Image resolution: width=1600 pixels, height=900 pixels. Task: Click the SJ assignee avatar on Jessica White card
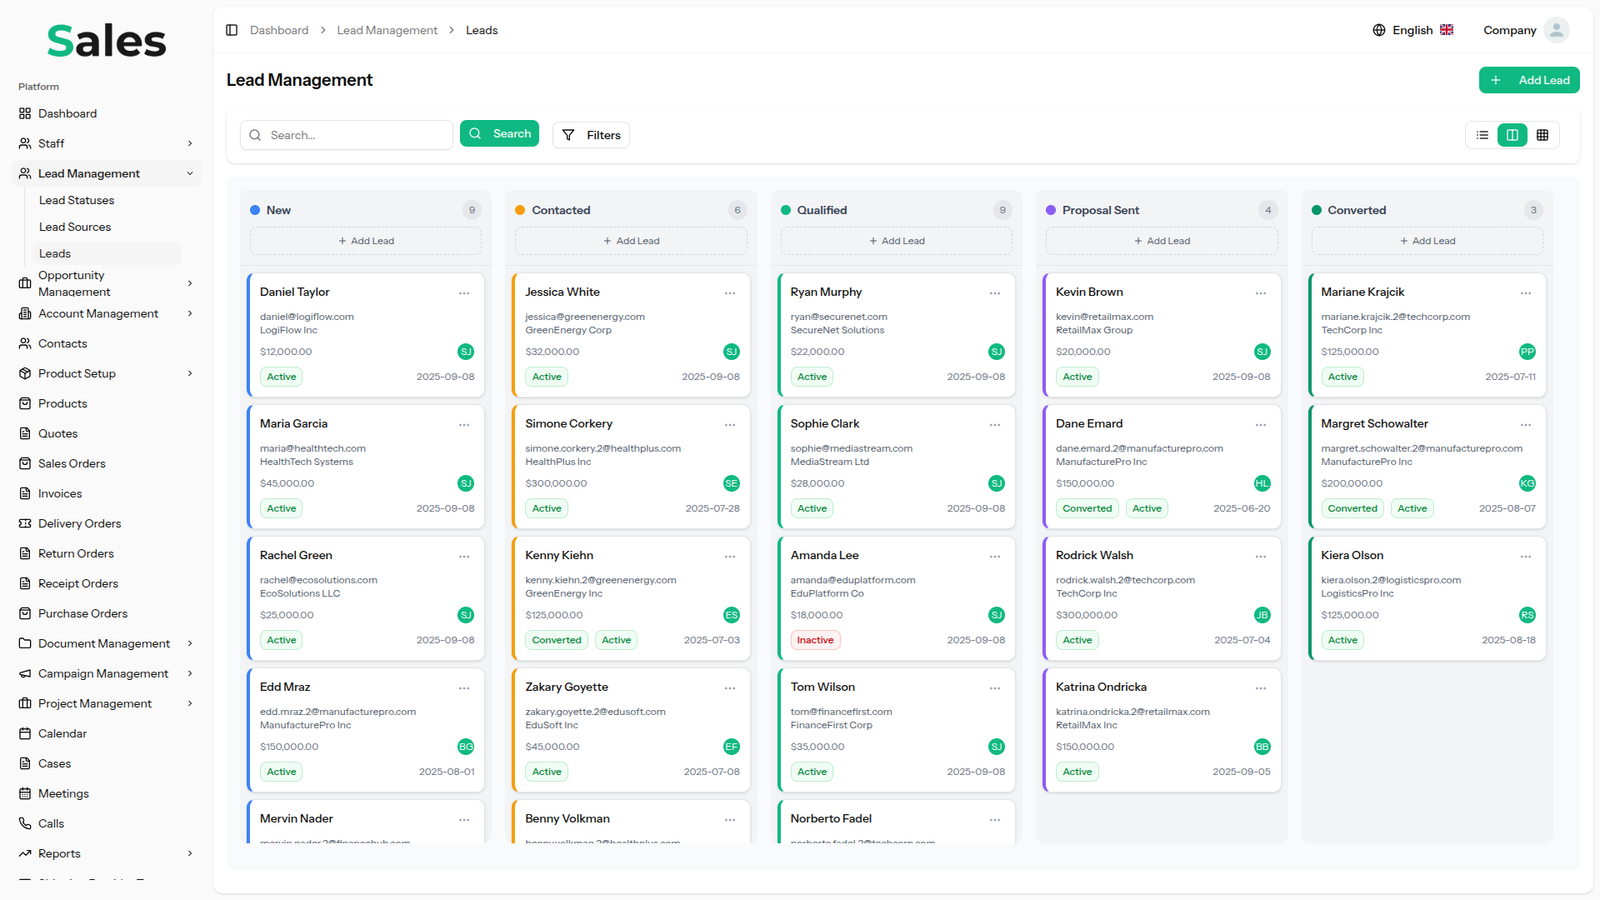coord(731,352)
